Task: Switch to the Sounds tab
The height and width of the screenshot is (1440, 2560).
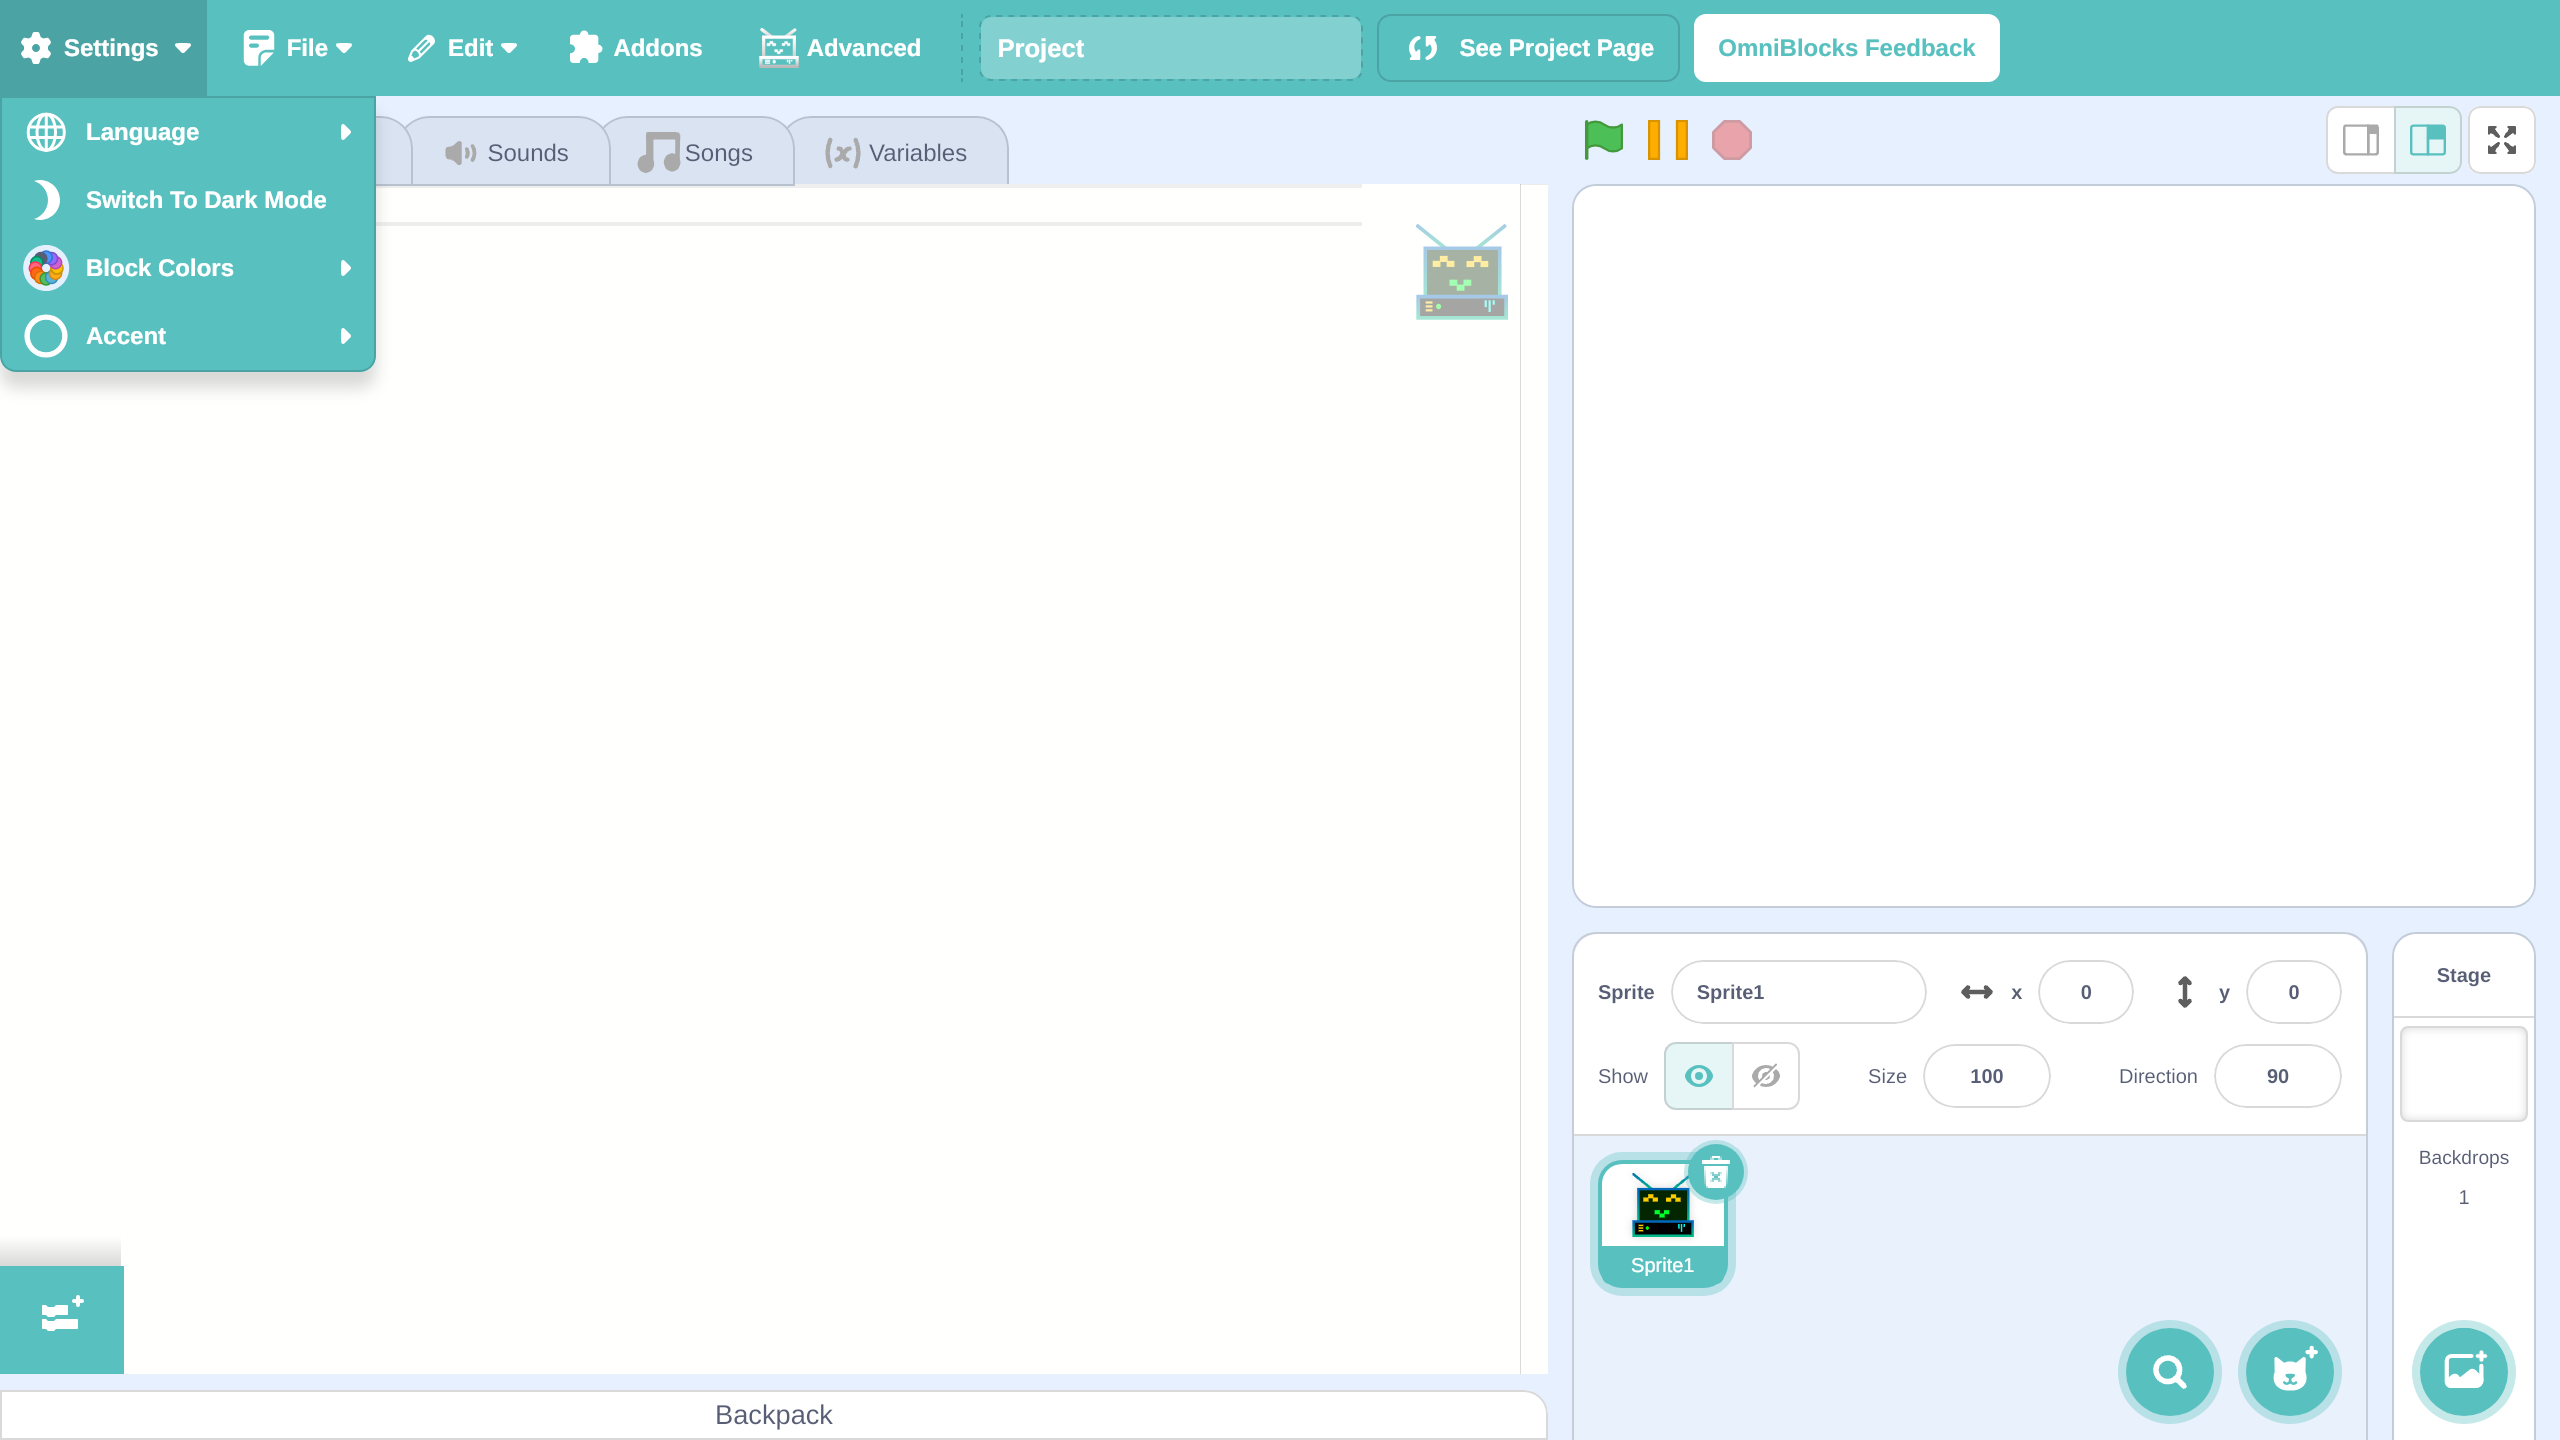Action: (x=507, y=153)
